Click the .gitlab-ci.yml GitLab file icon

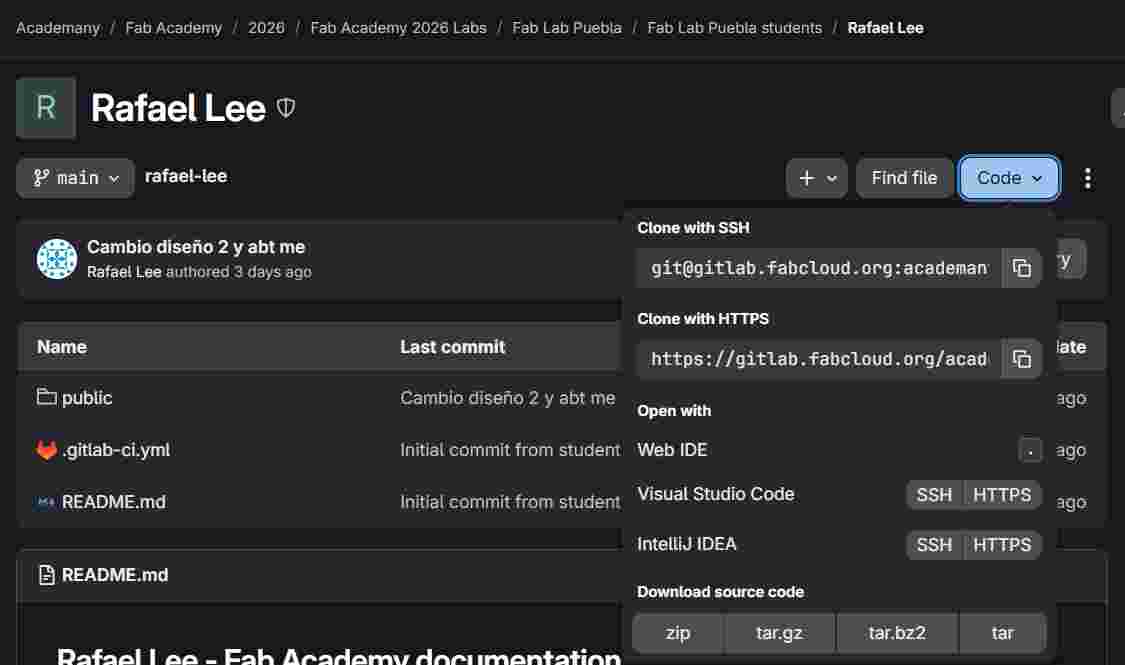click(x=47, y=450)
